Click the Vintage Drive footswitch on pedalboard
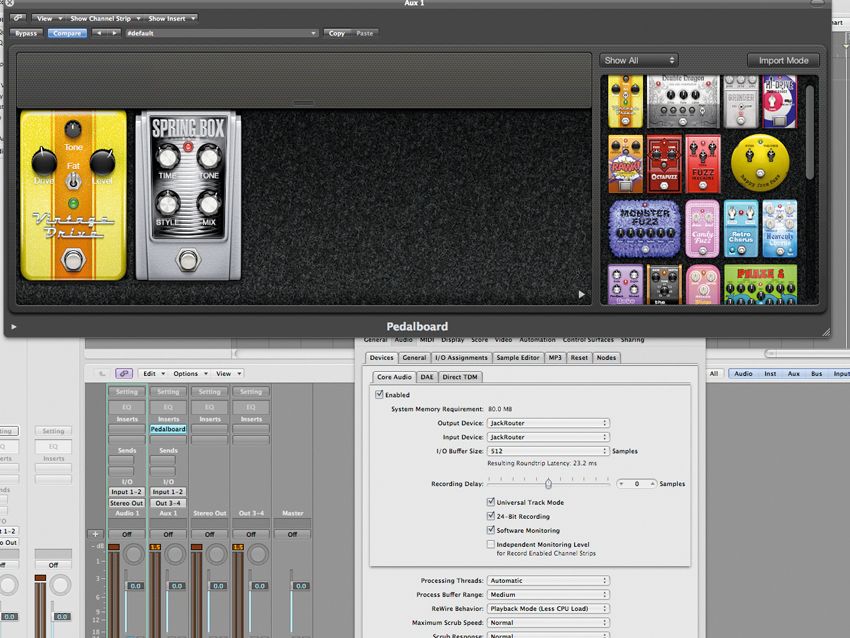 click(x=73, y=260)
